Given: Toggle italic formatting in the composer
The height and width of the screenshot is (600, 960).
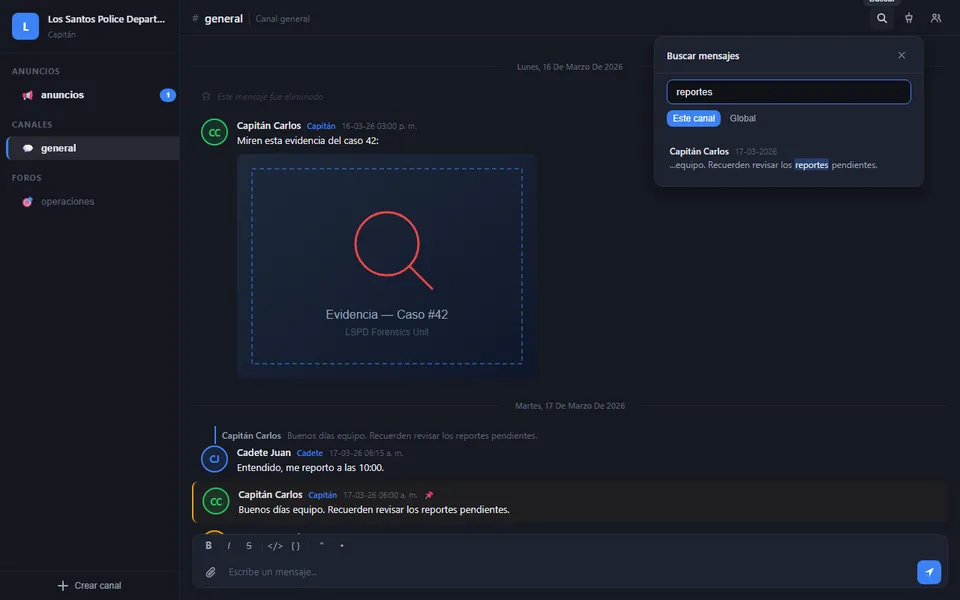Looking at the screenshot, I should pyautogui.click(x=229, y=546).
